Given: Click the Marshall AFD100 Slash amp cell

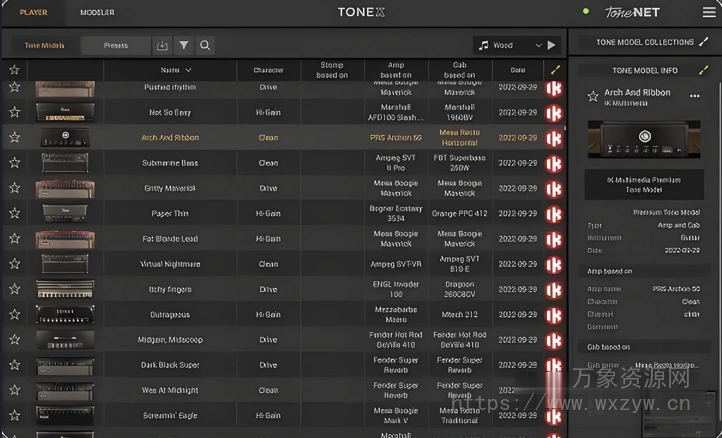Looking at the screenshot, I should tap(396, 112).
